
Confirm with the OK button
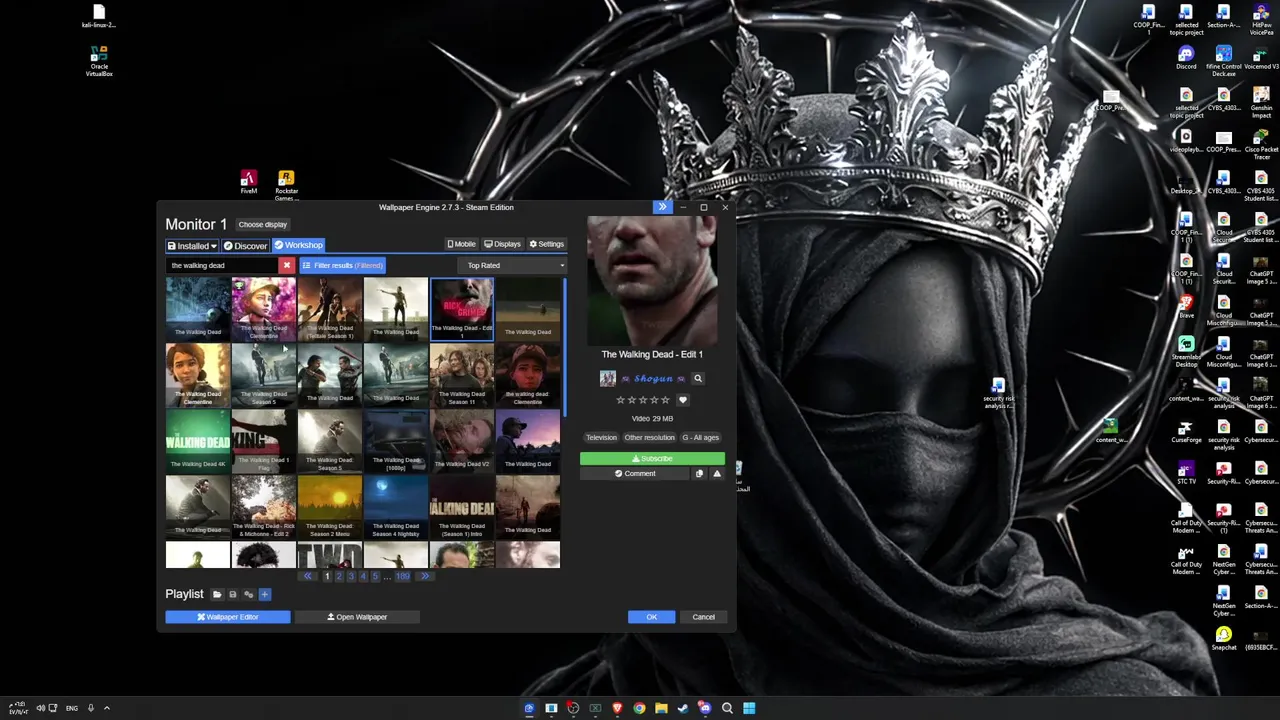pos(651,617)
